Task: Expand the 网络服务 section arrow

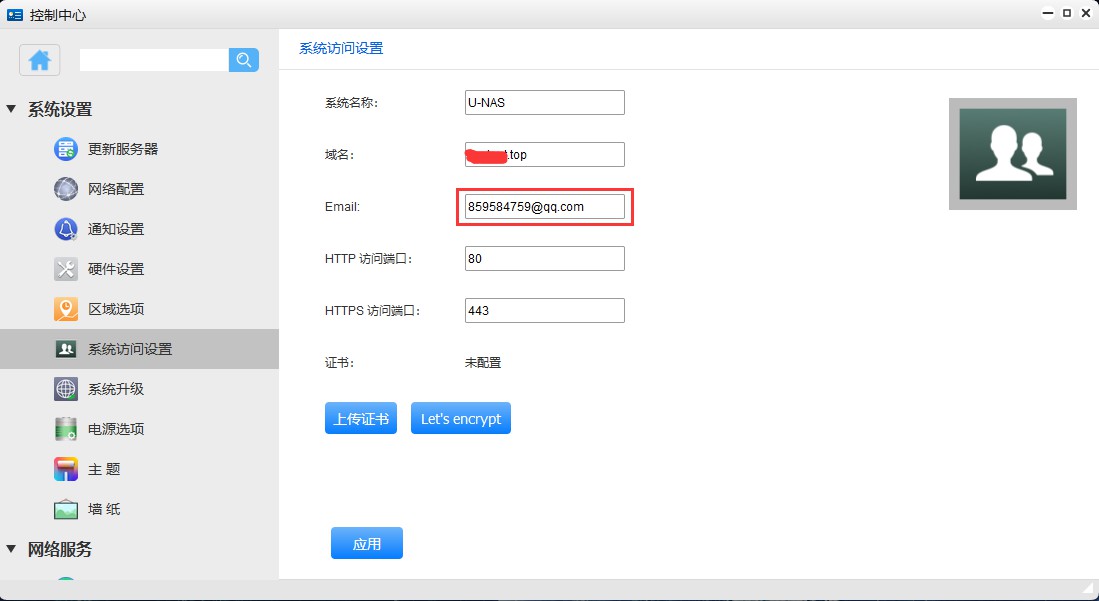Action: tap(11, 549)
